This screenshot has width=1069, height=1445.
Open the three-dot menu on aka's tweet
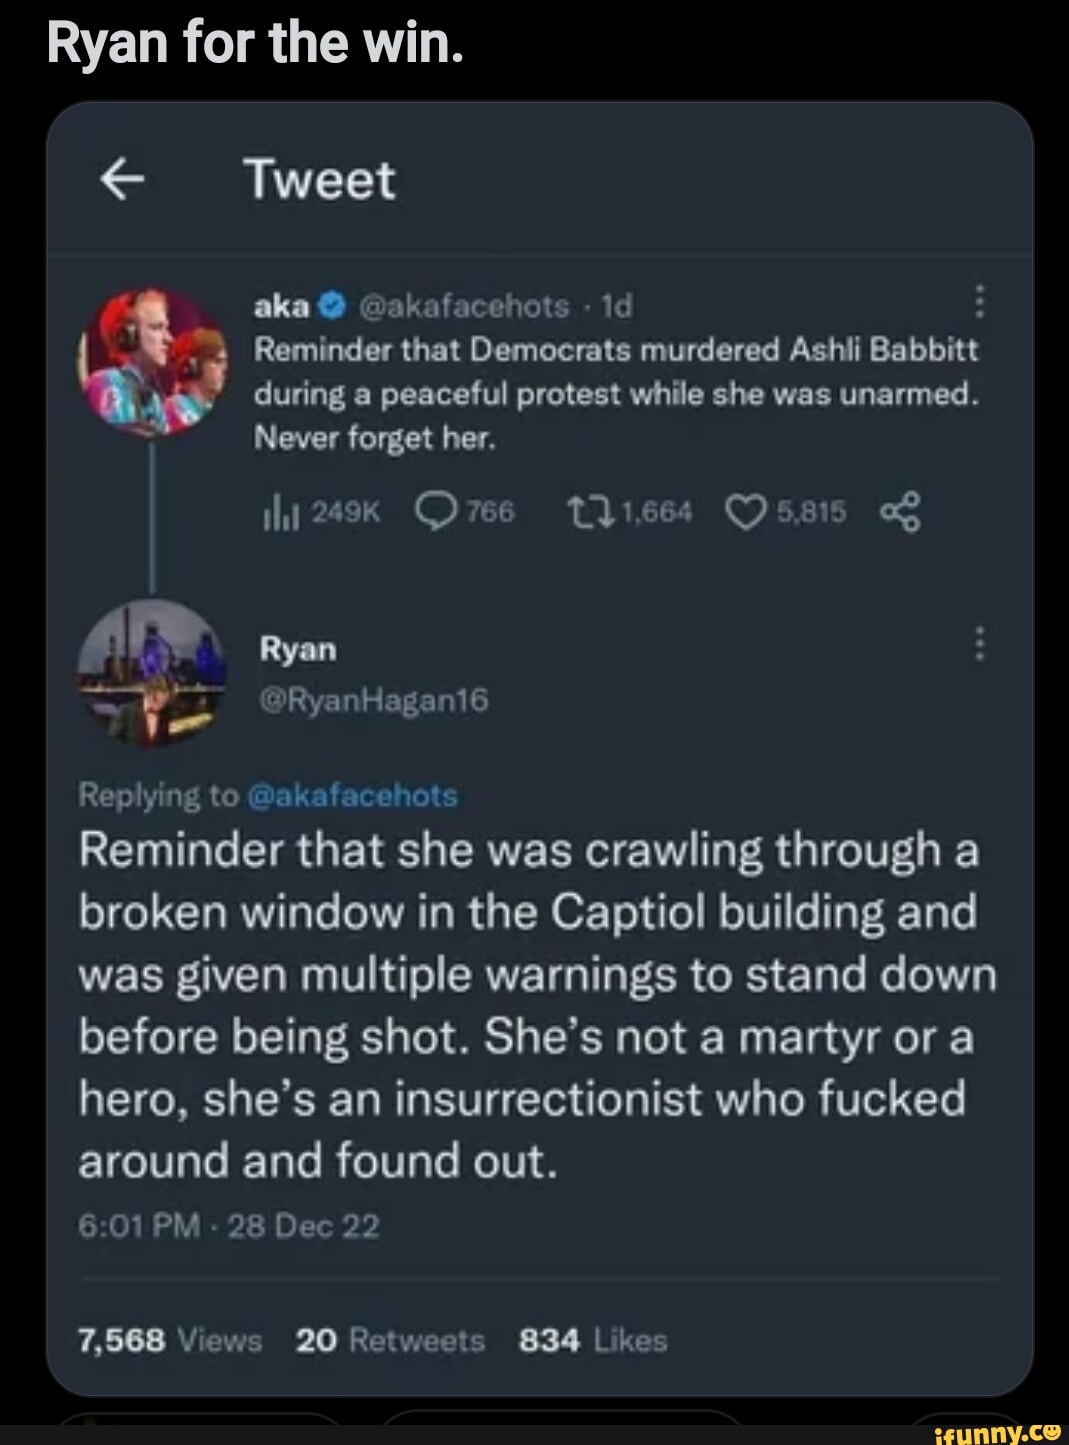point(979,301)
